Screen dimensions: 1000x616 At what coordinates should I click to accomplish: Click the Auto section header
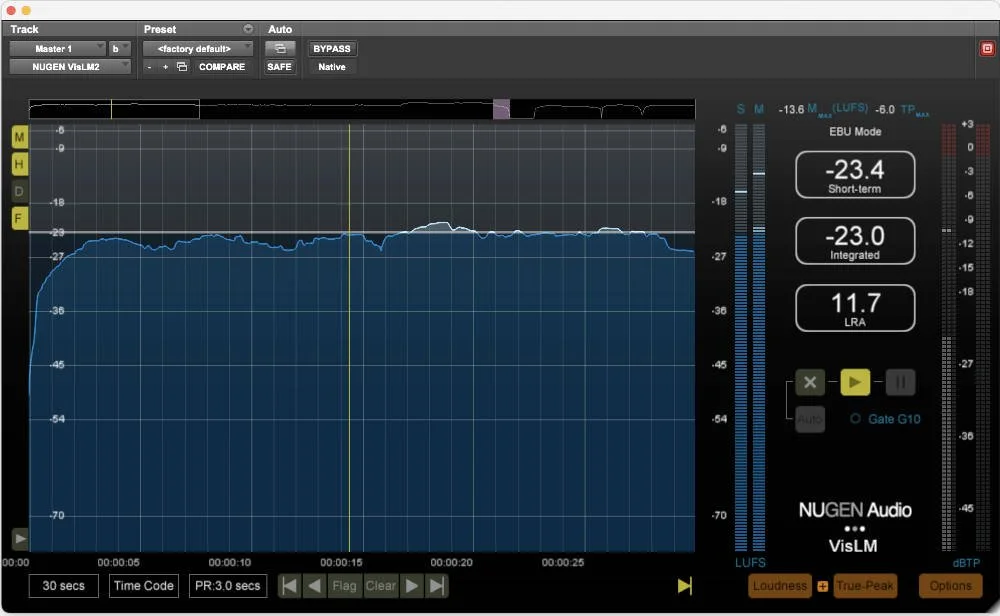tap(280, 29)
